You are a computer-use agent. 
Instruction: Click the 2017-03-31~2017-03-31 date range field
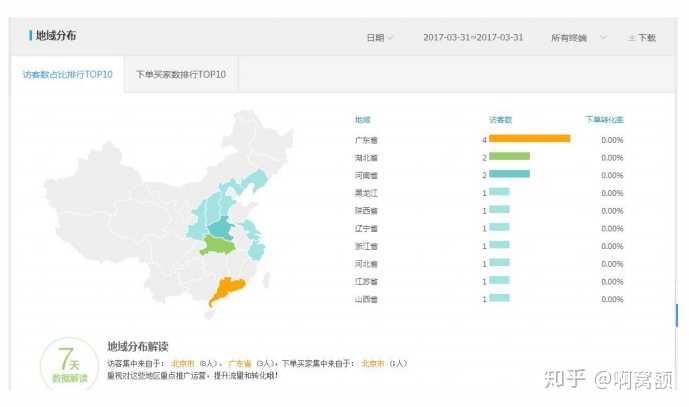tap(473, 38)
